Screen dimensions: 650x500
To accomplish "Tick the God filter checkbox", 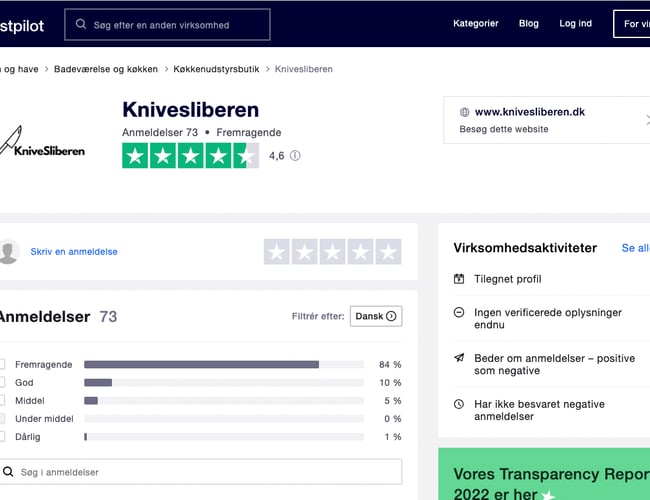I will tap(2, 382).
